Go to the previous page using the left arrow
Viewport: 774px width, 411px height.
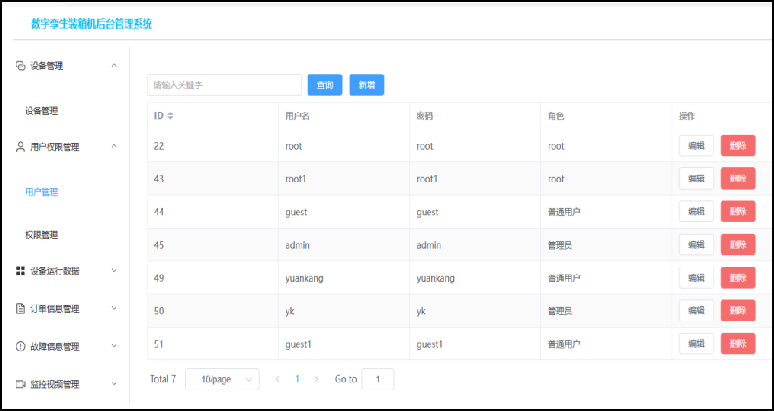coord(277,380)
